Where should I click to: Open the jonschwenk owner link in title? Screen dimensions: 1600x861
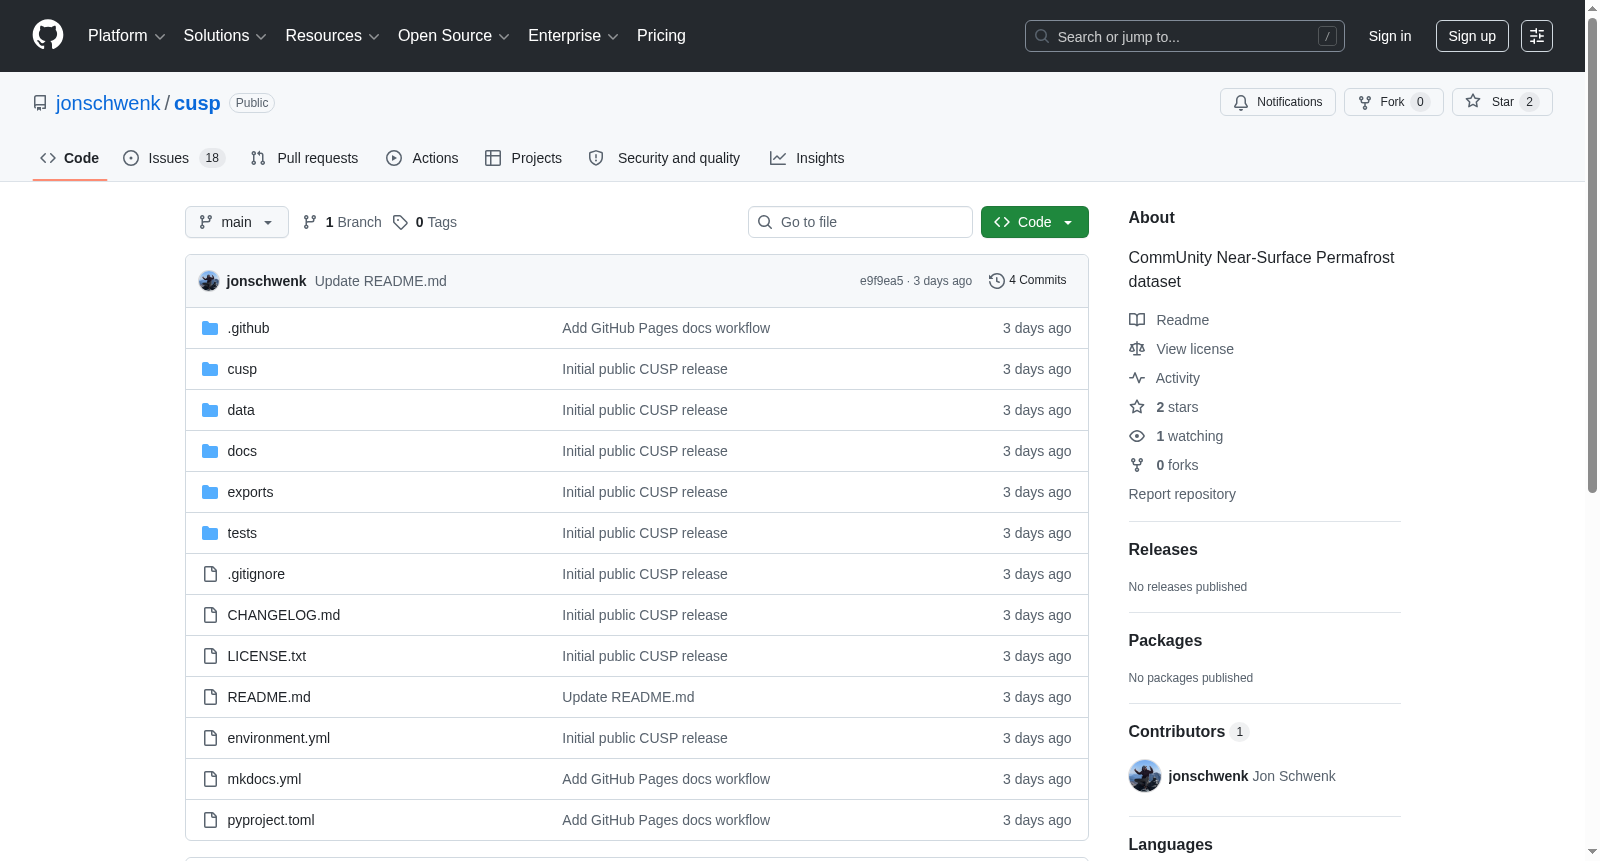108,103
